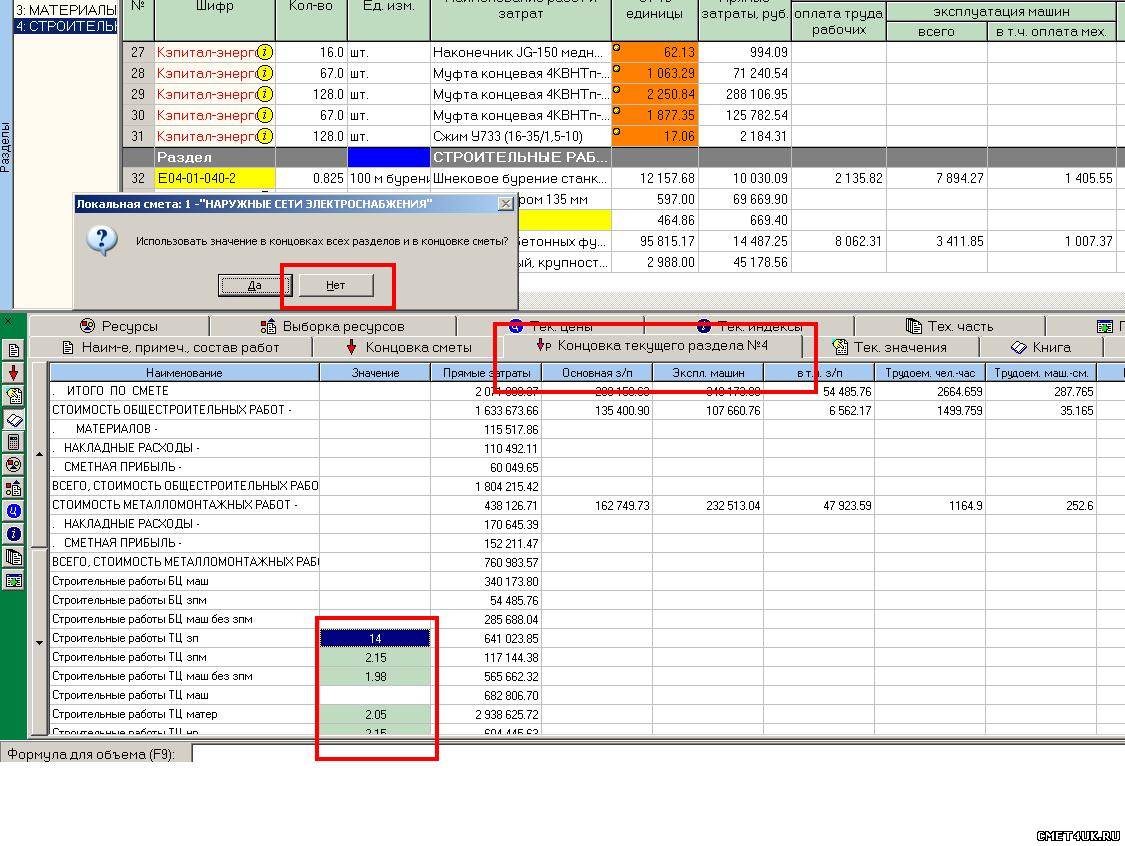Click the down arrow on the left panel splitter

pyautogui.click(x=39, y=642)
